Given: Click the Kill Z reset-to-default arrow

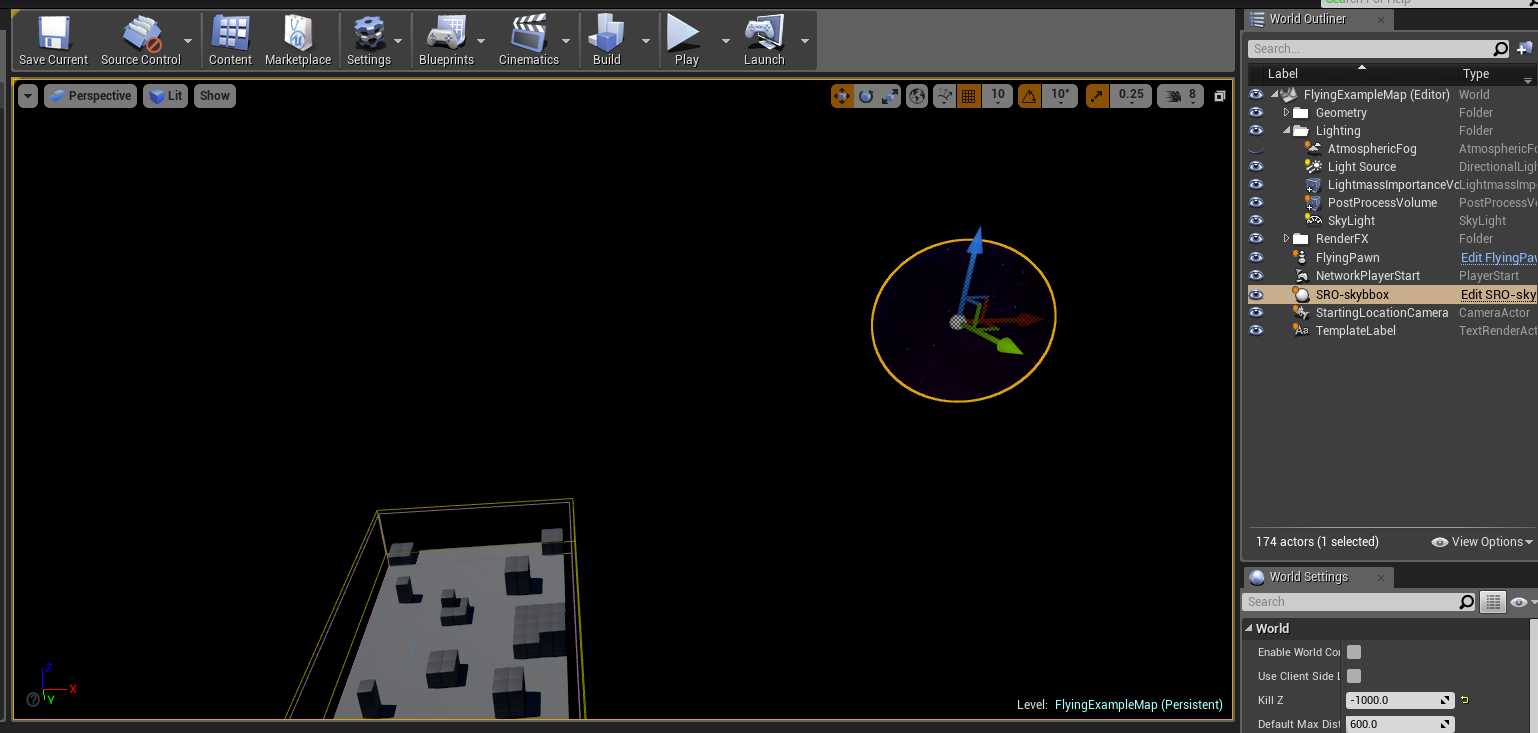Looking at the screenshot, I should tap(1465, 700).
